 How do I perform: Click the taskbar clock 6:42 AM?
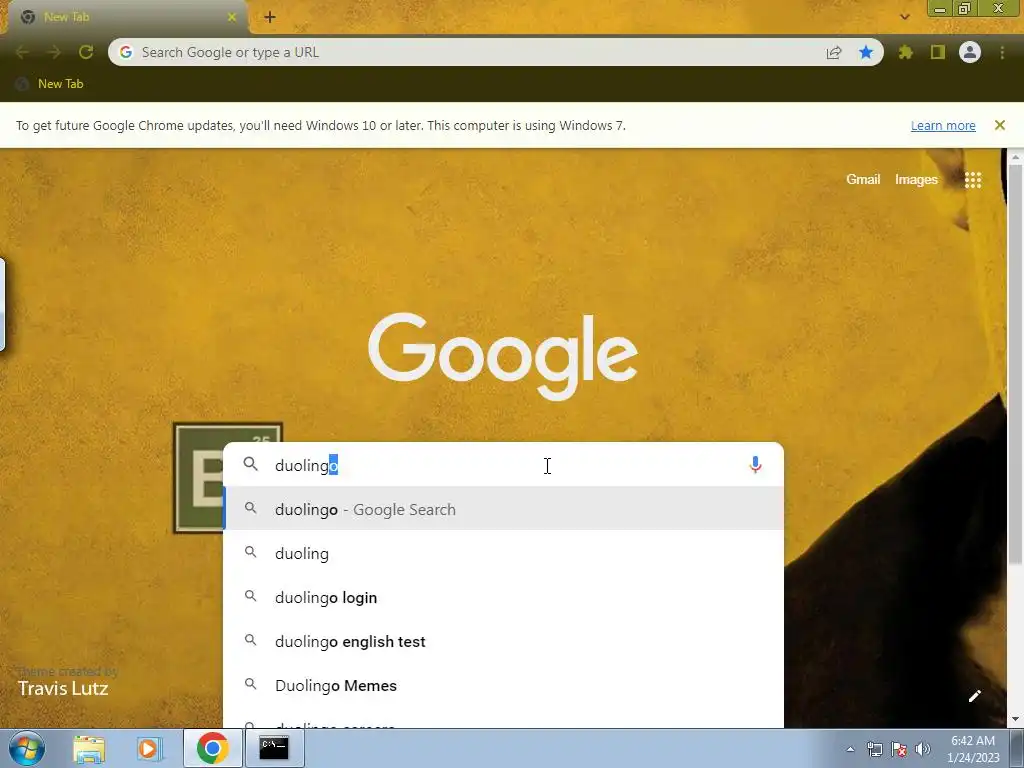(x=973, y=749)
